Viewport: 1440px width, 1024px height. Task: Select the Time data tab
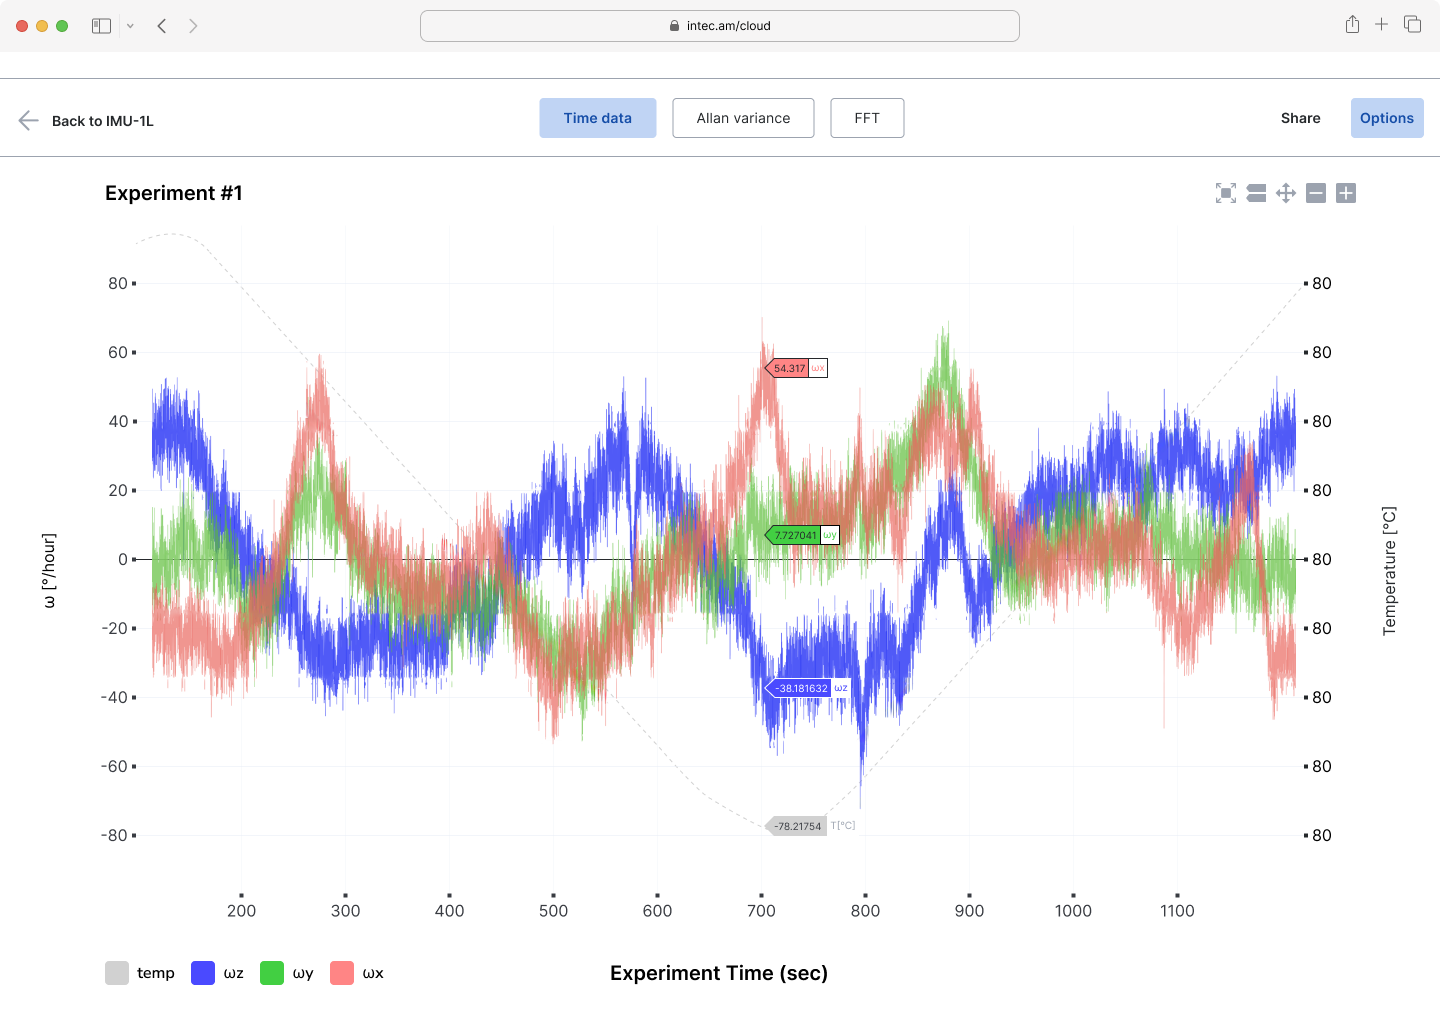pyautogui.click(x=597, y=118)
